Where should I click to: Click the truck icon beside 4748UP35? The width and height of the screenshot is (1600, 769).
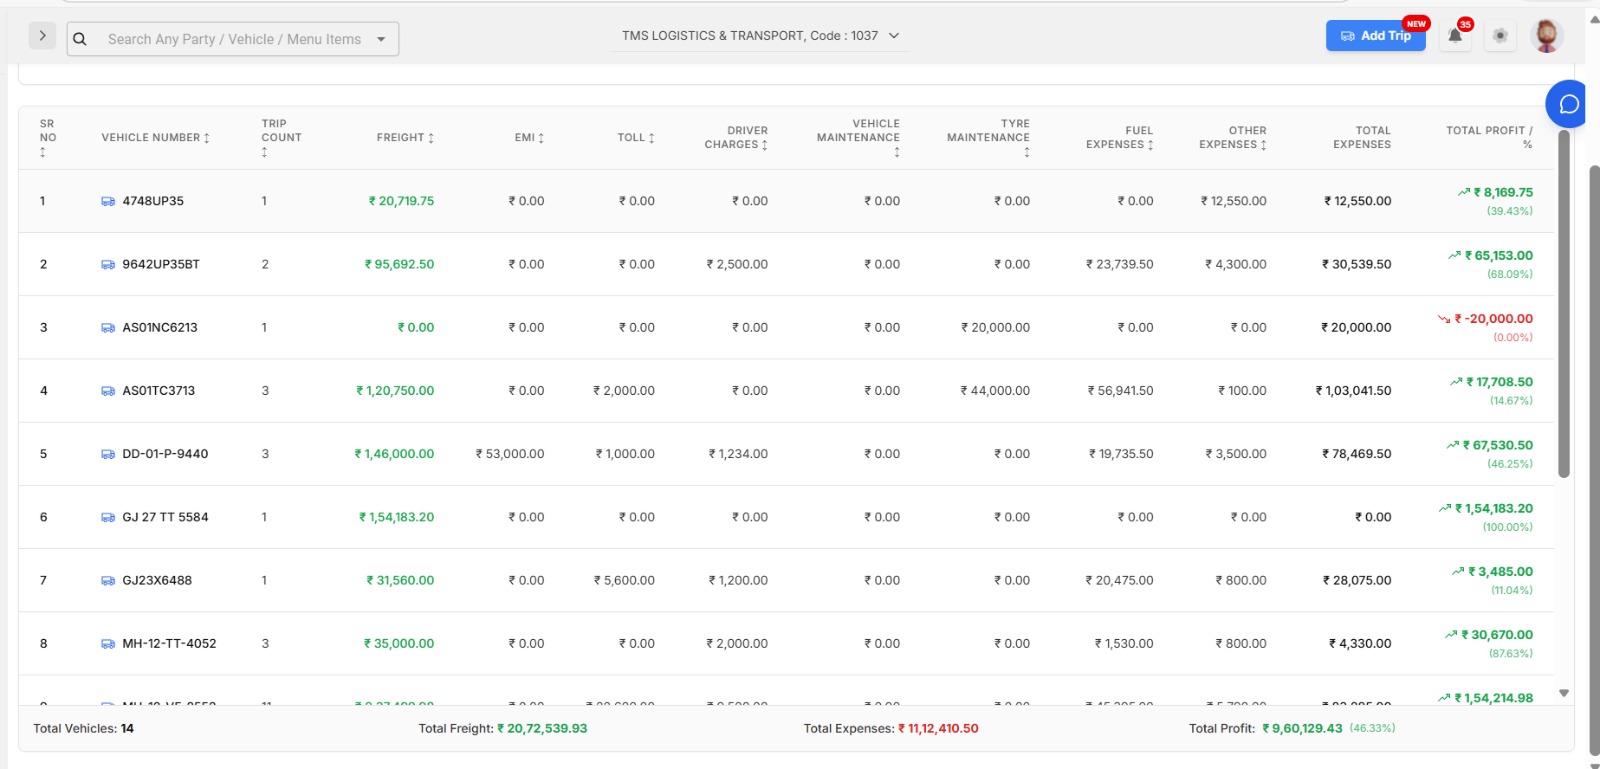coord(108,202)
